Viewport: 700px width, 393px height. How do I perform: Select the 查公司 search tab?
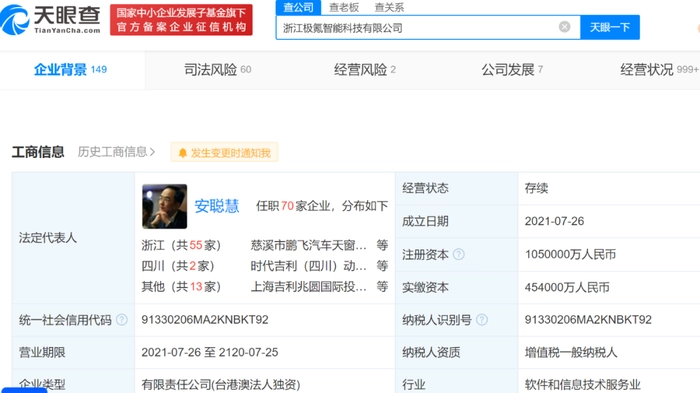coord(298,7)
